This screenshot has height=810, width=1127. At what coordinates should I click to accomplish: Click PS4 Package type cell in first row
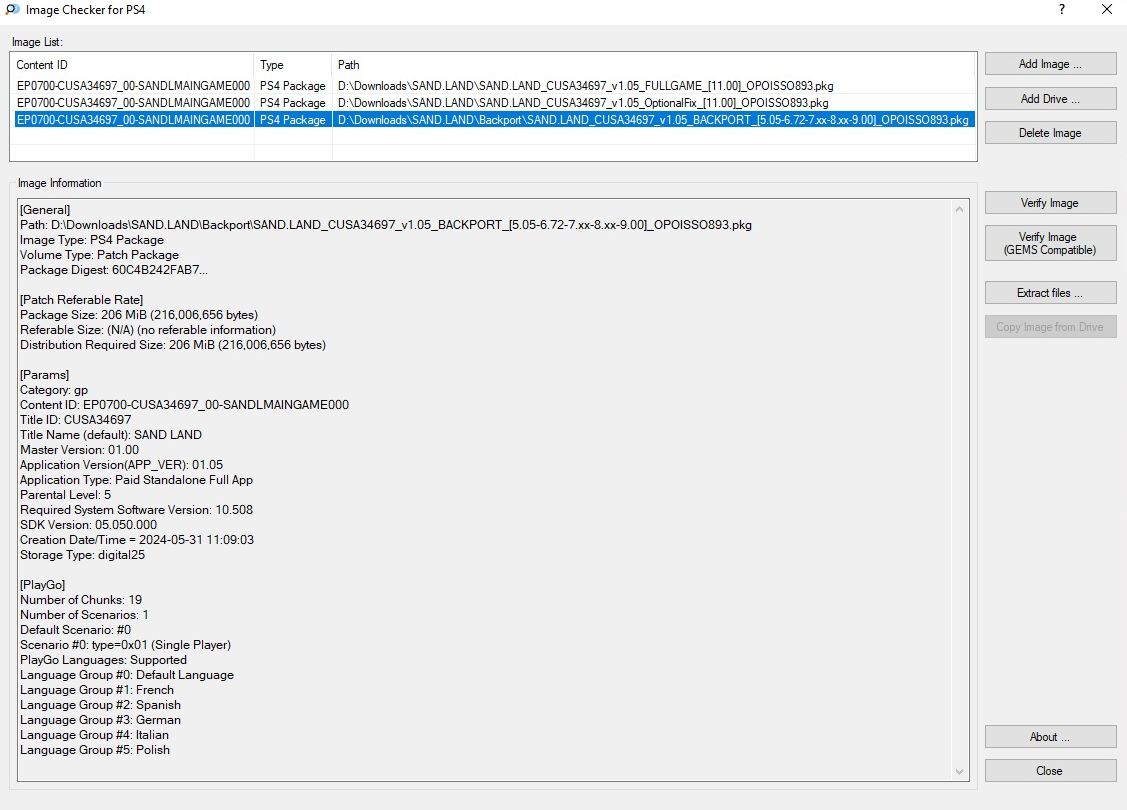click(x=293, y=86)
